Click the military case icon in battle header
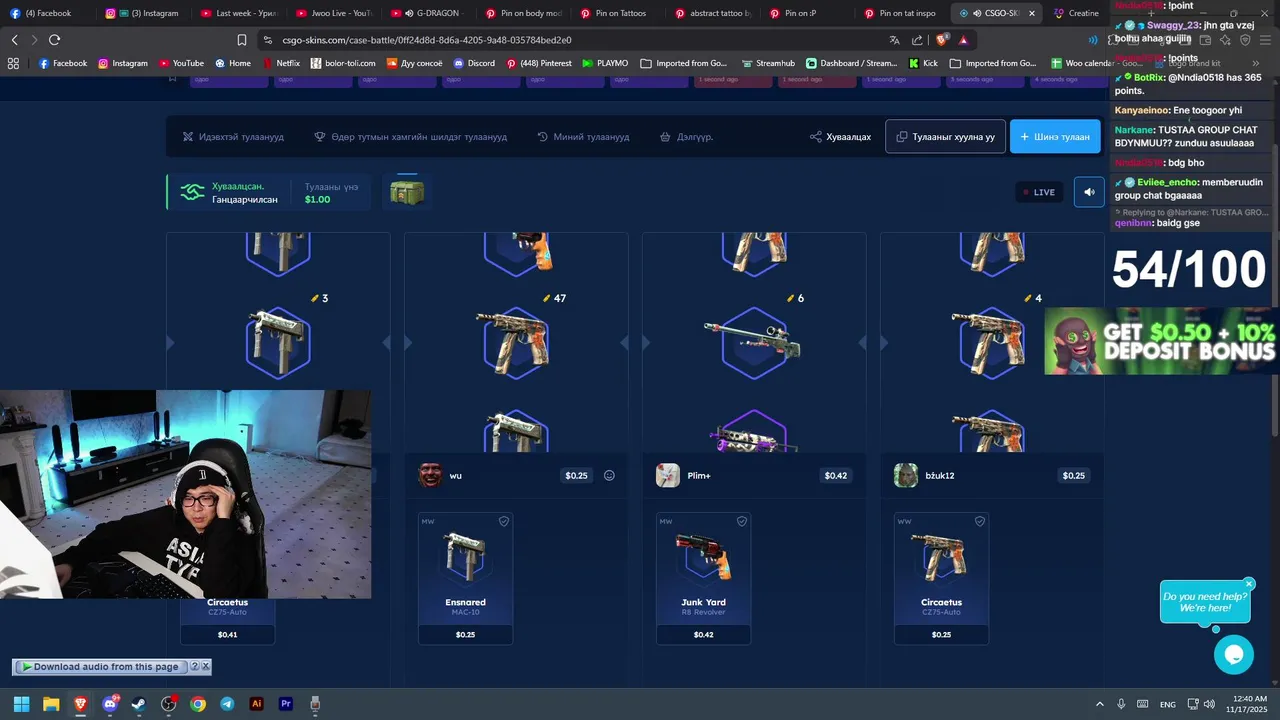This screenshot has width=1280, height=720. coord(407,192)
